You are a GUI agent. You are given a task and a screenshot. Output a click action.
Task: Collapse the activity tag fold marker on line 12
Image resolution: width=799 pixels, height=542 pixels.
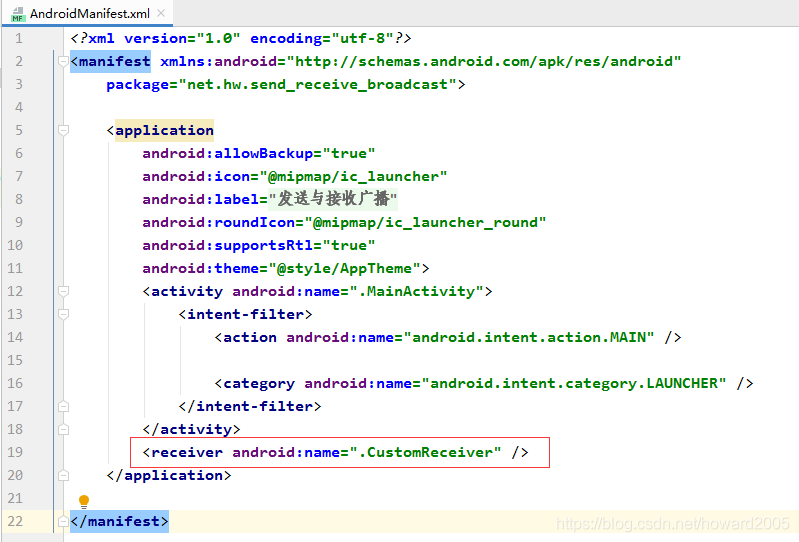point(63,291)
